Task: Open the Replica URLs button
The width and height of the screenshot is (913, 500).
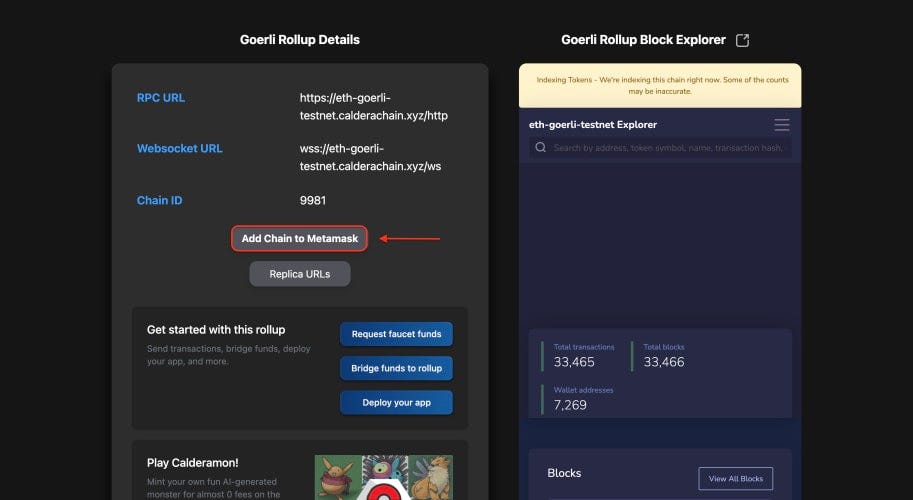Action: (300, 274)
